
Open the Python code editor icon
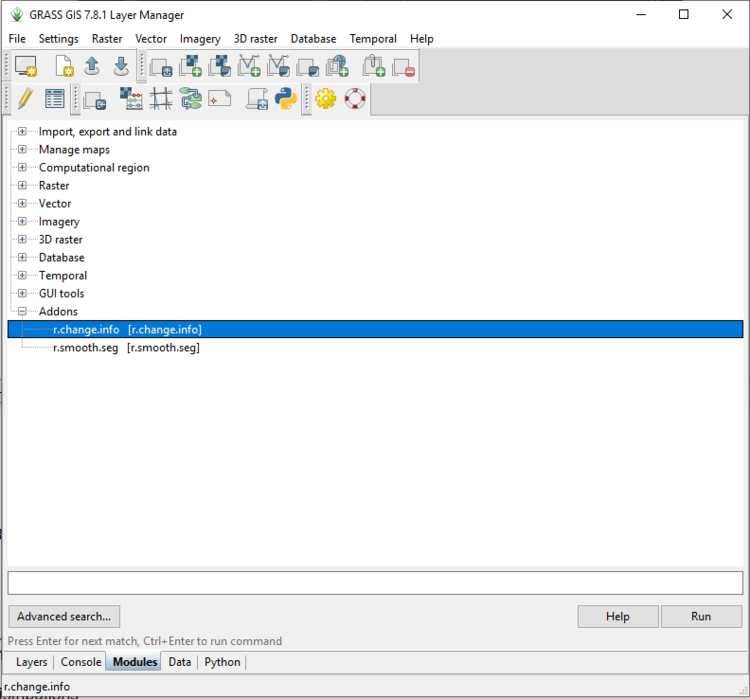click(x=286, y=98)
